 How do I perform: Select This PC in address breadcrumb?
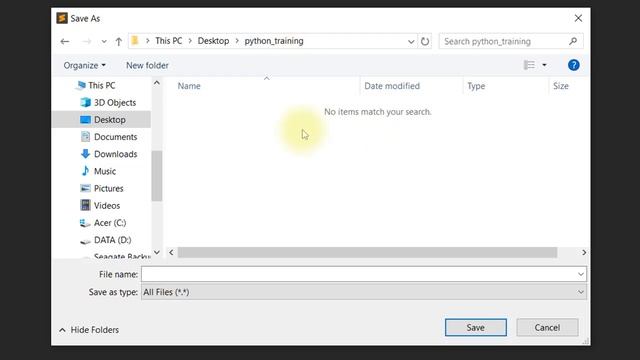coord(169,41)
